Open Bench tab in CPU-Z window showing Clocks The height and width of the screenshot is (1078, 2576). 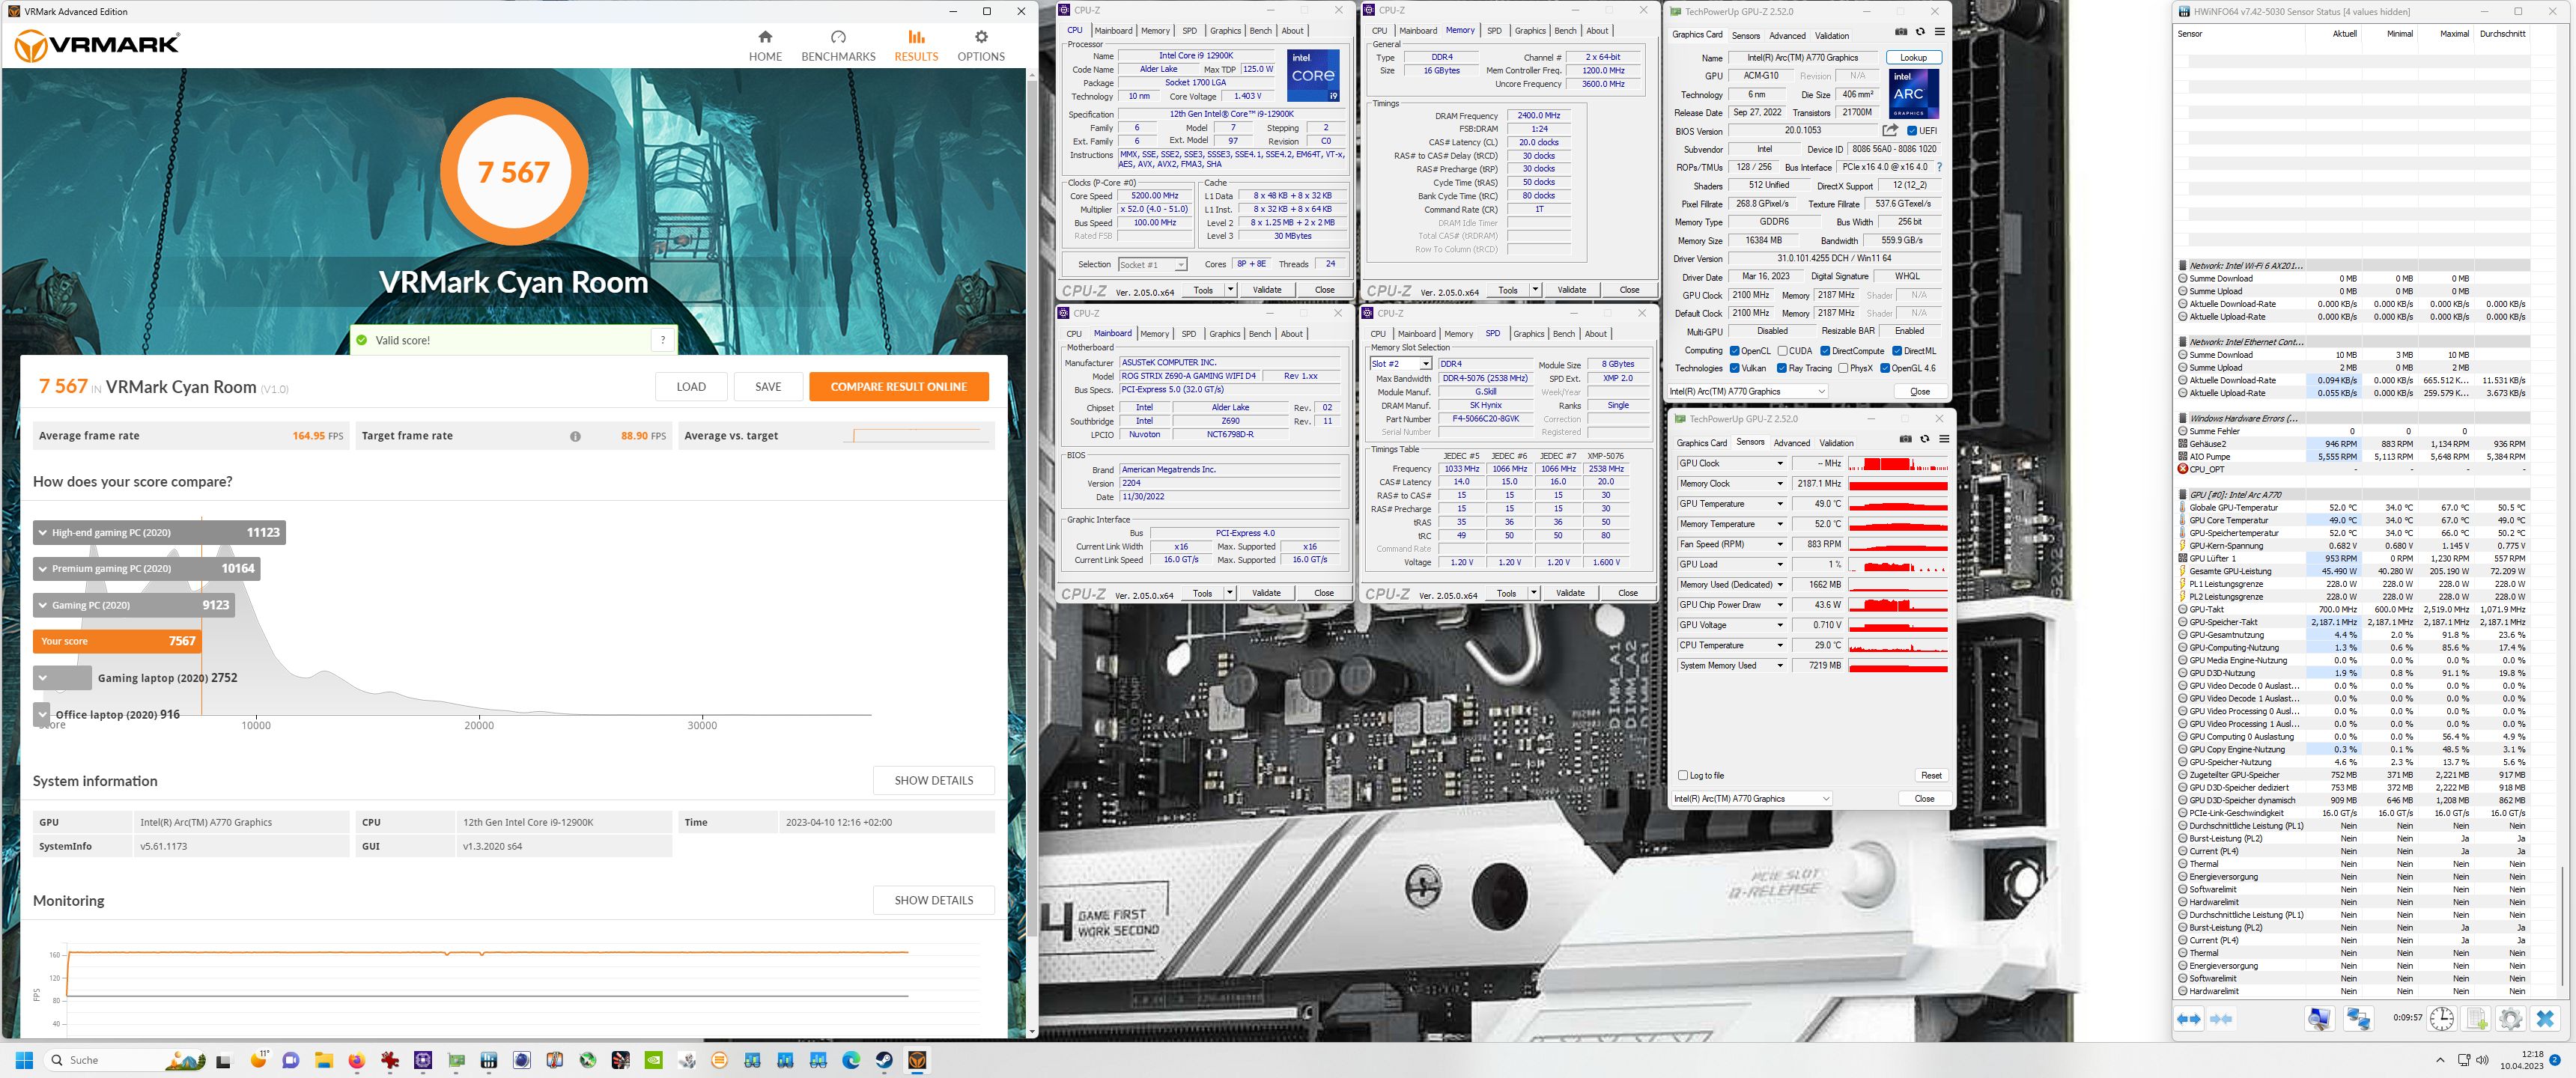point(1261,31)
